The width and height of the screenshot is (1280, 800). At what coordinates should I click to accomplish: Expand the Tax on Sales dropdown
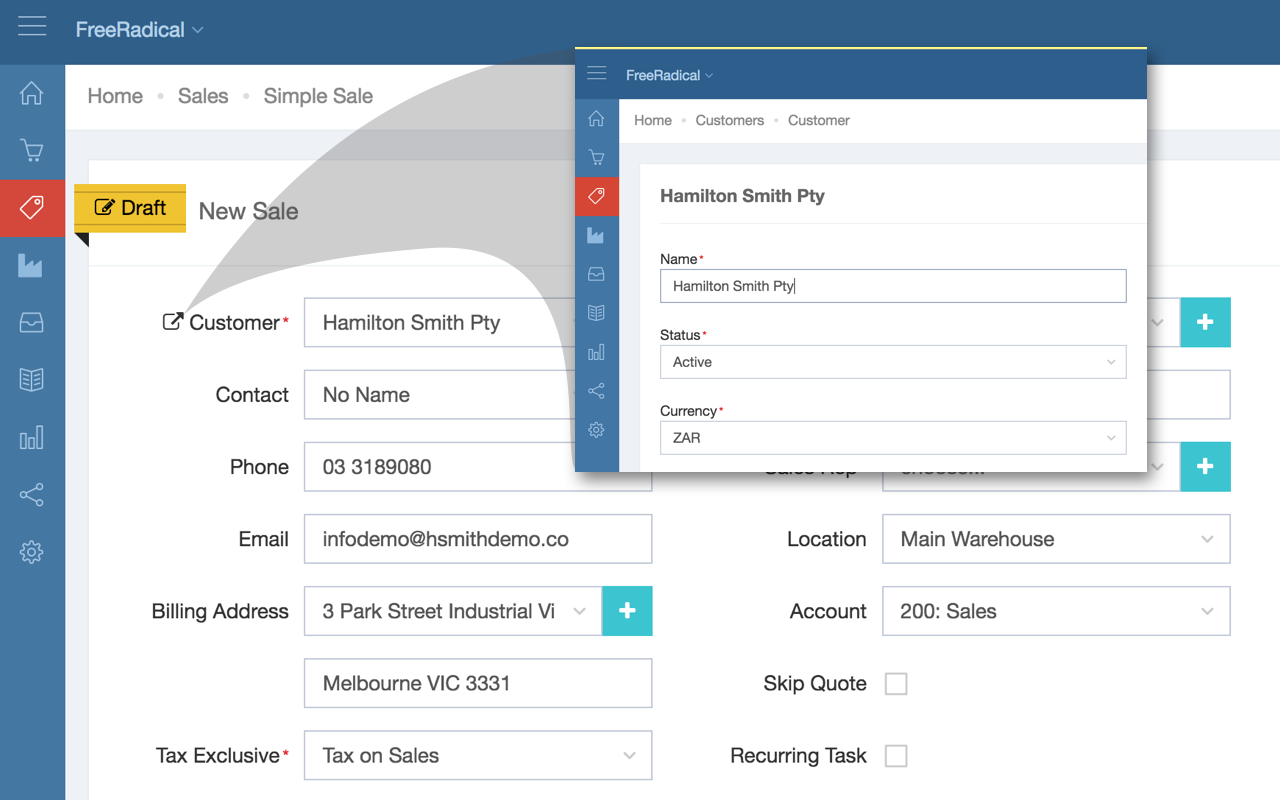coord(478,756)
